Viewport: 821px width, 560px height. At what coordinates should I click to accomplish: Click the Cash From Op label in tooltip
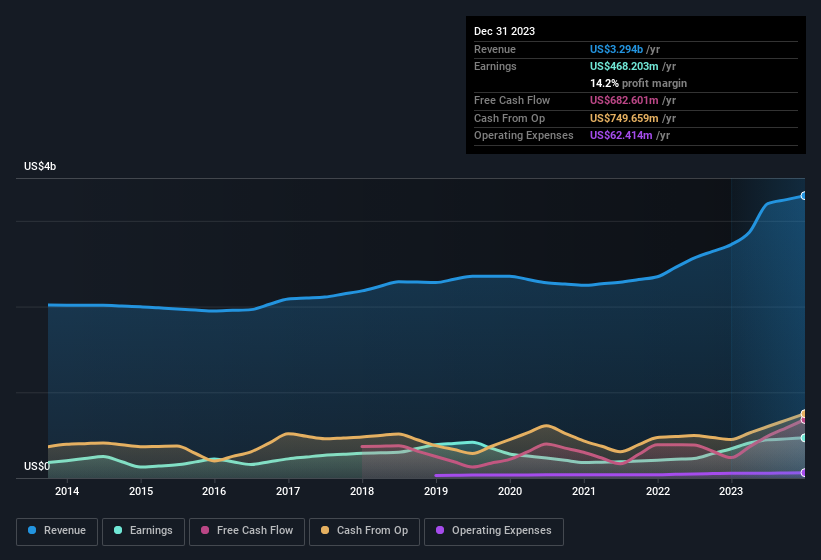coord(509,118)
